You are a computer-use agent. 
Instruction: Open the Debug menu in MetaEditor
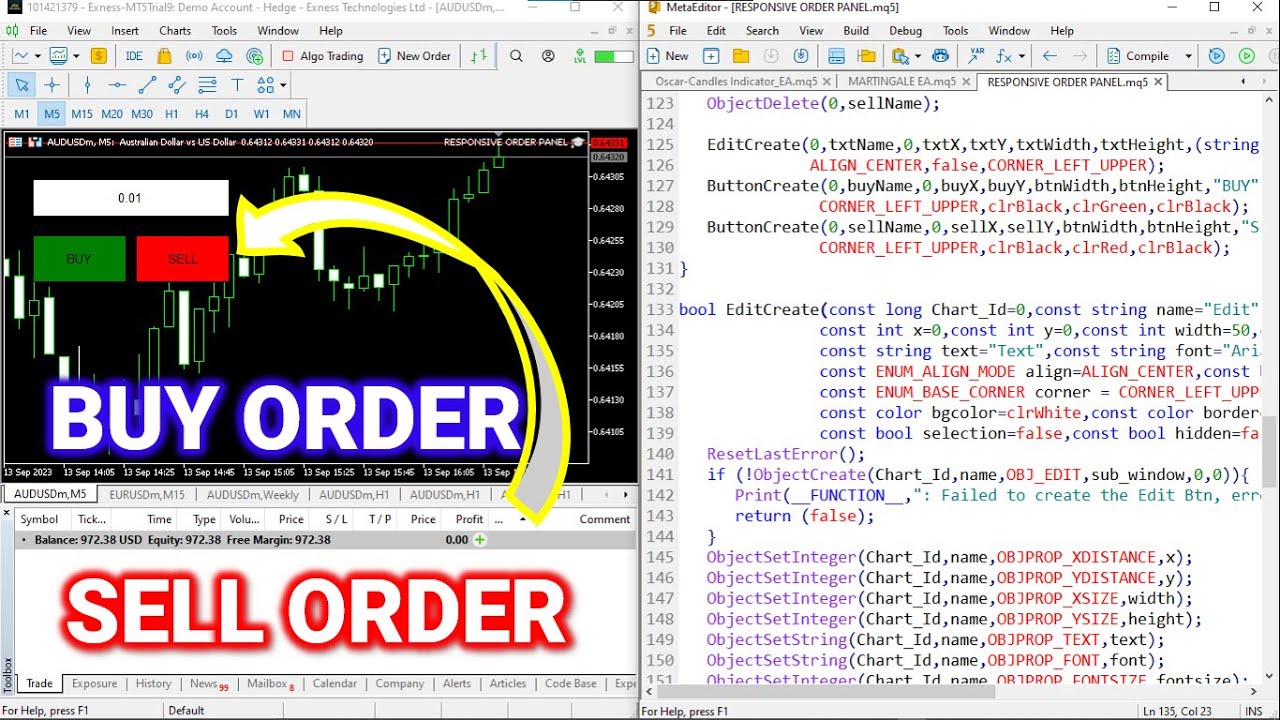click(906, 31)
